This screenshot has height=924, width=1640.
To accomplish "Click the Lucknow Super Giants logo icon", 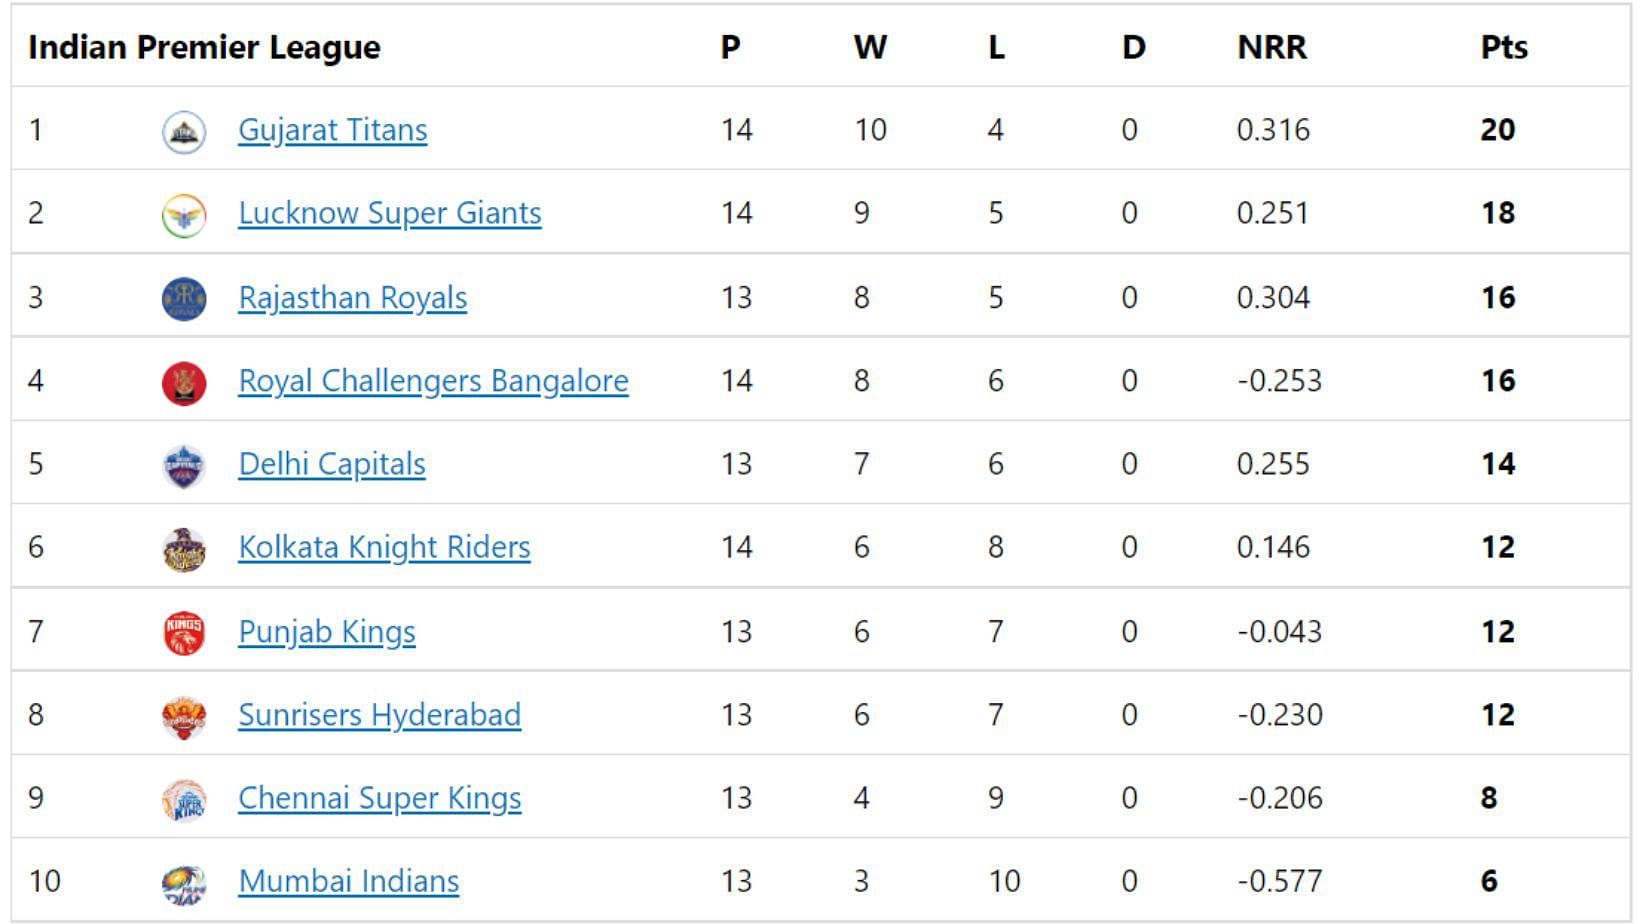I will click(184, 215).
